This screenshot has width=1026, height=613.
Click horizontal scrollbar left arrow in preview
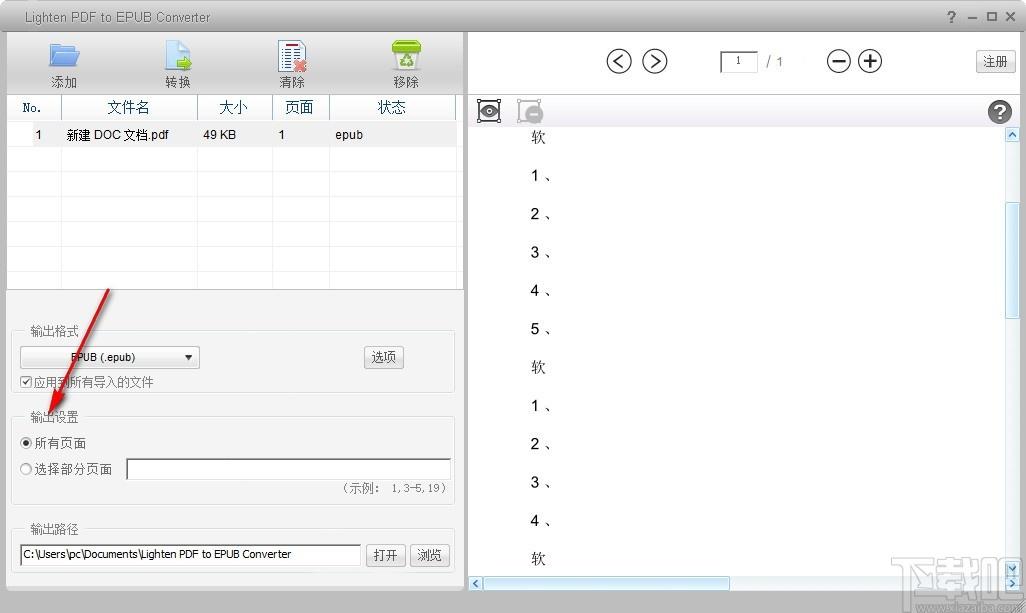click(476, 583)
